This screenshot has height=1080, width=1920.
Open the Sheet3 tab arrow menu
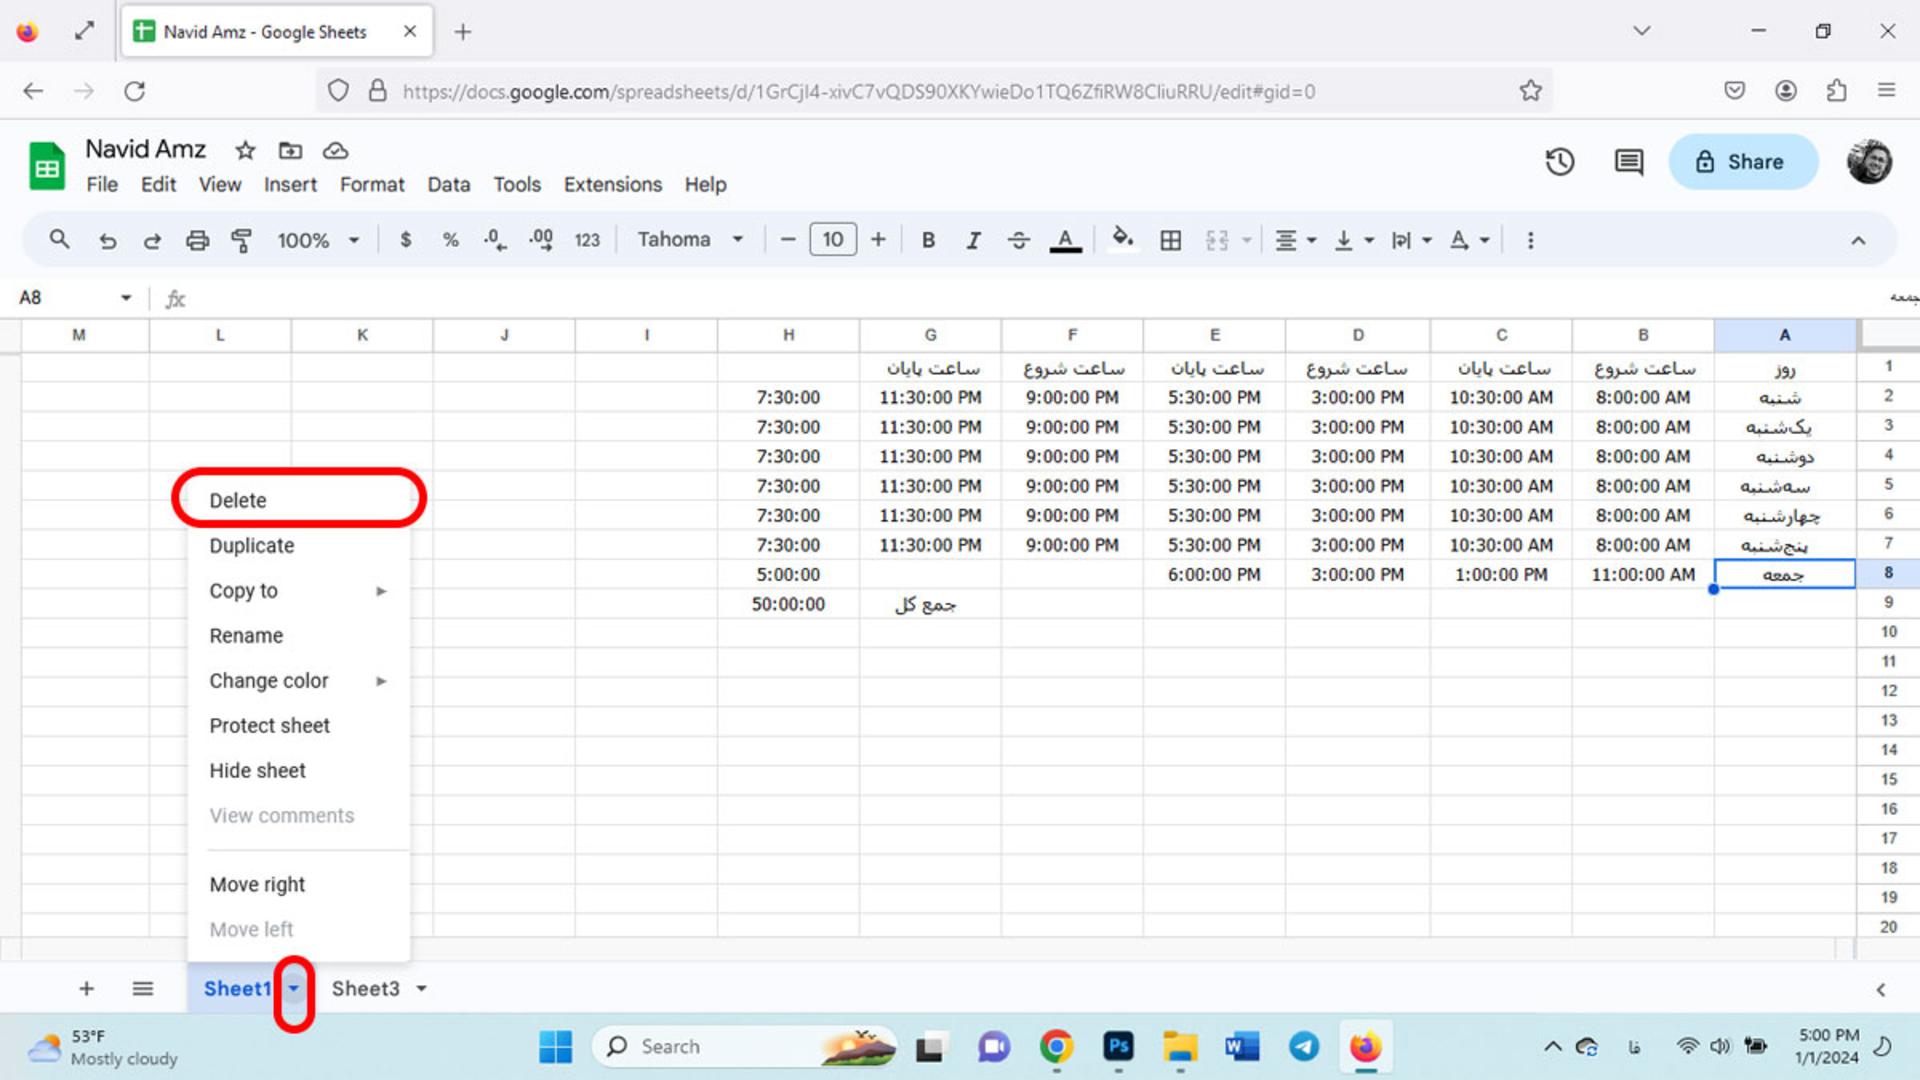tap(422, 988)
